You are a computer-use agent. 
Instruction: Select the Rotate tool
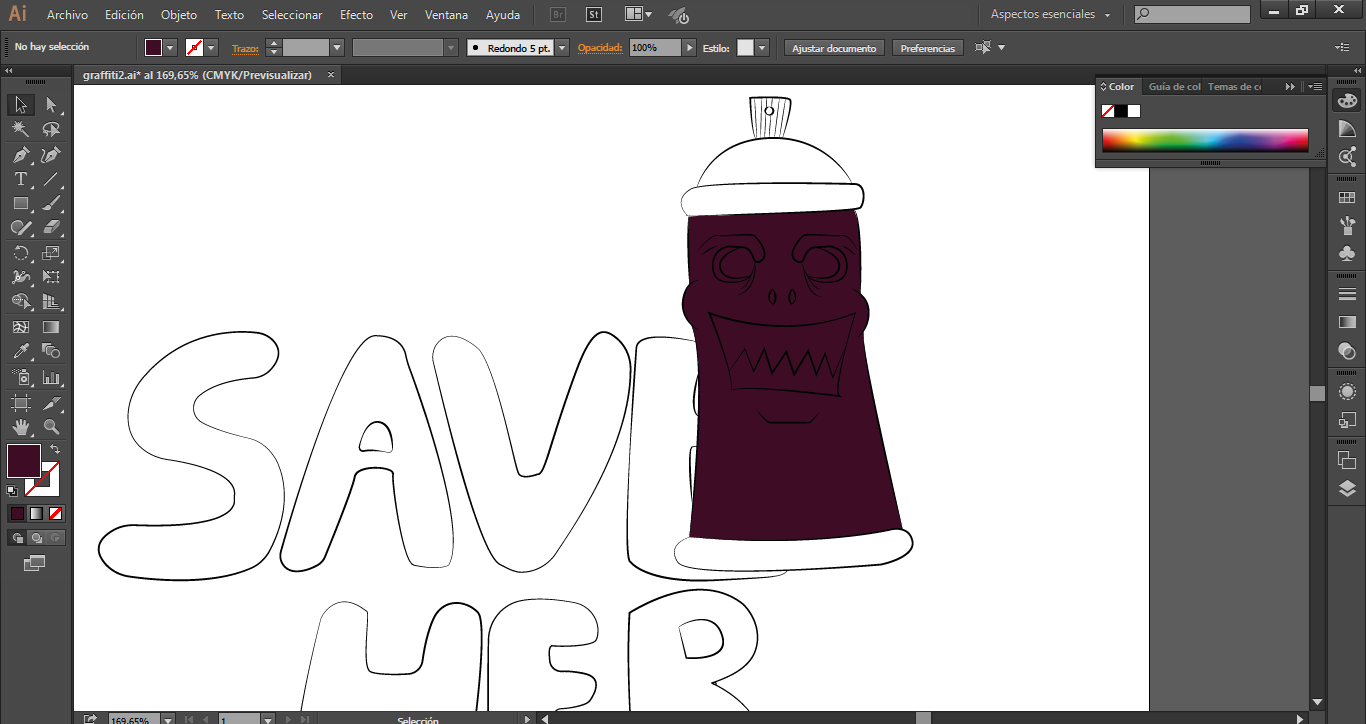[x=20, y=254]
